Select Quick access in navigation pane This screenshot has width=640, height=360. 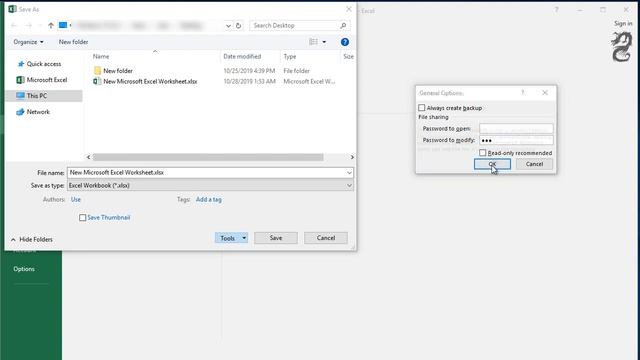coord(44,64)
